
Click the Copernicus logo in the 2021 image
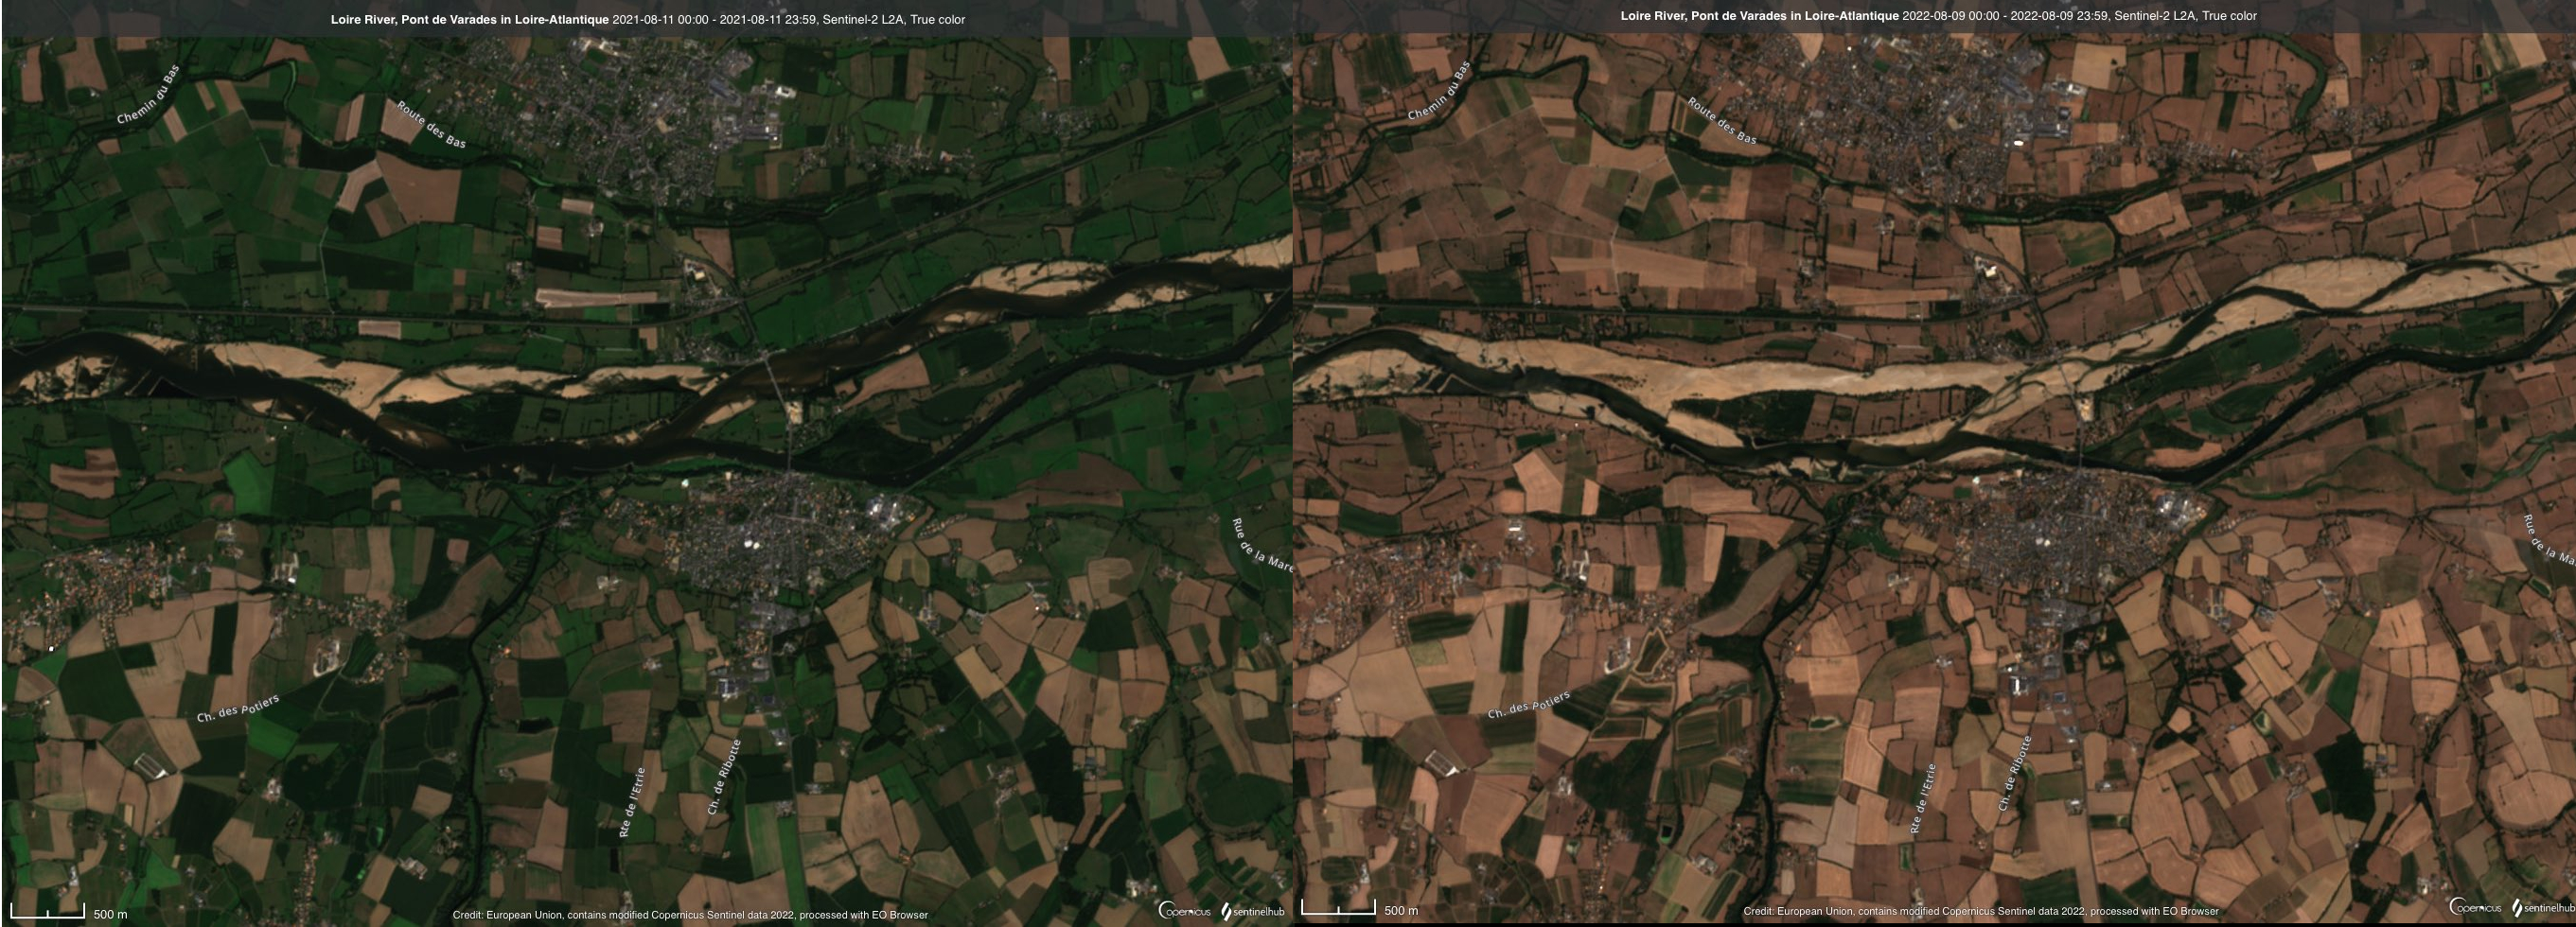1184,911
